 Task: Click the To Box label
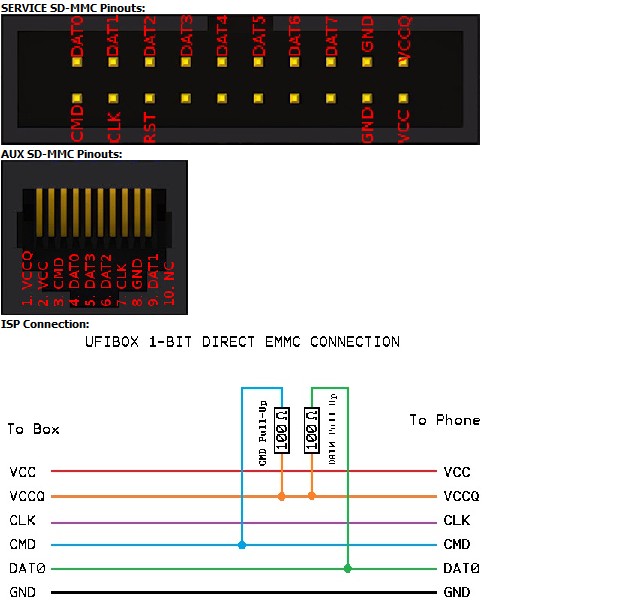click(34, 429)
